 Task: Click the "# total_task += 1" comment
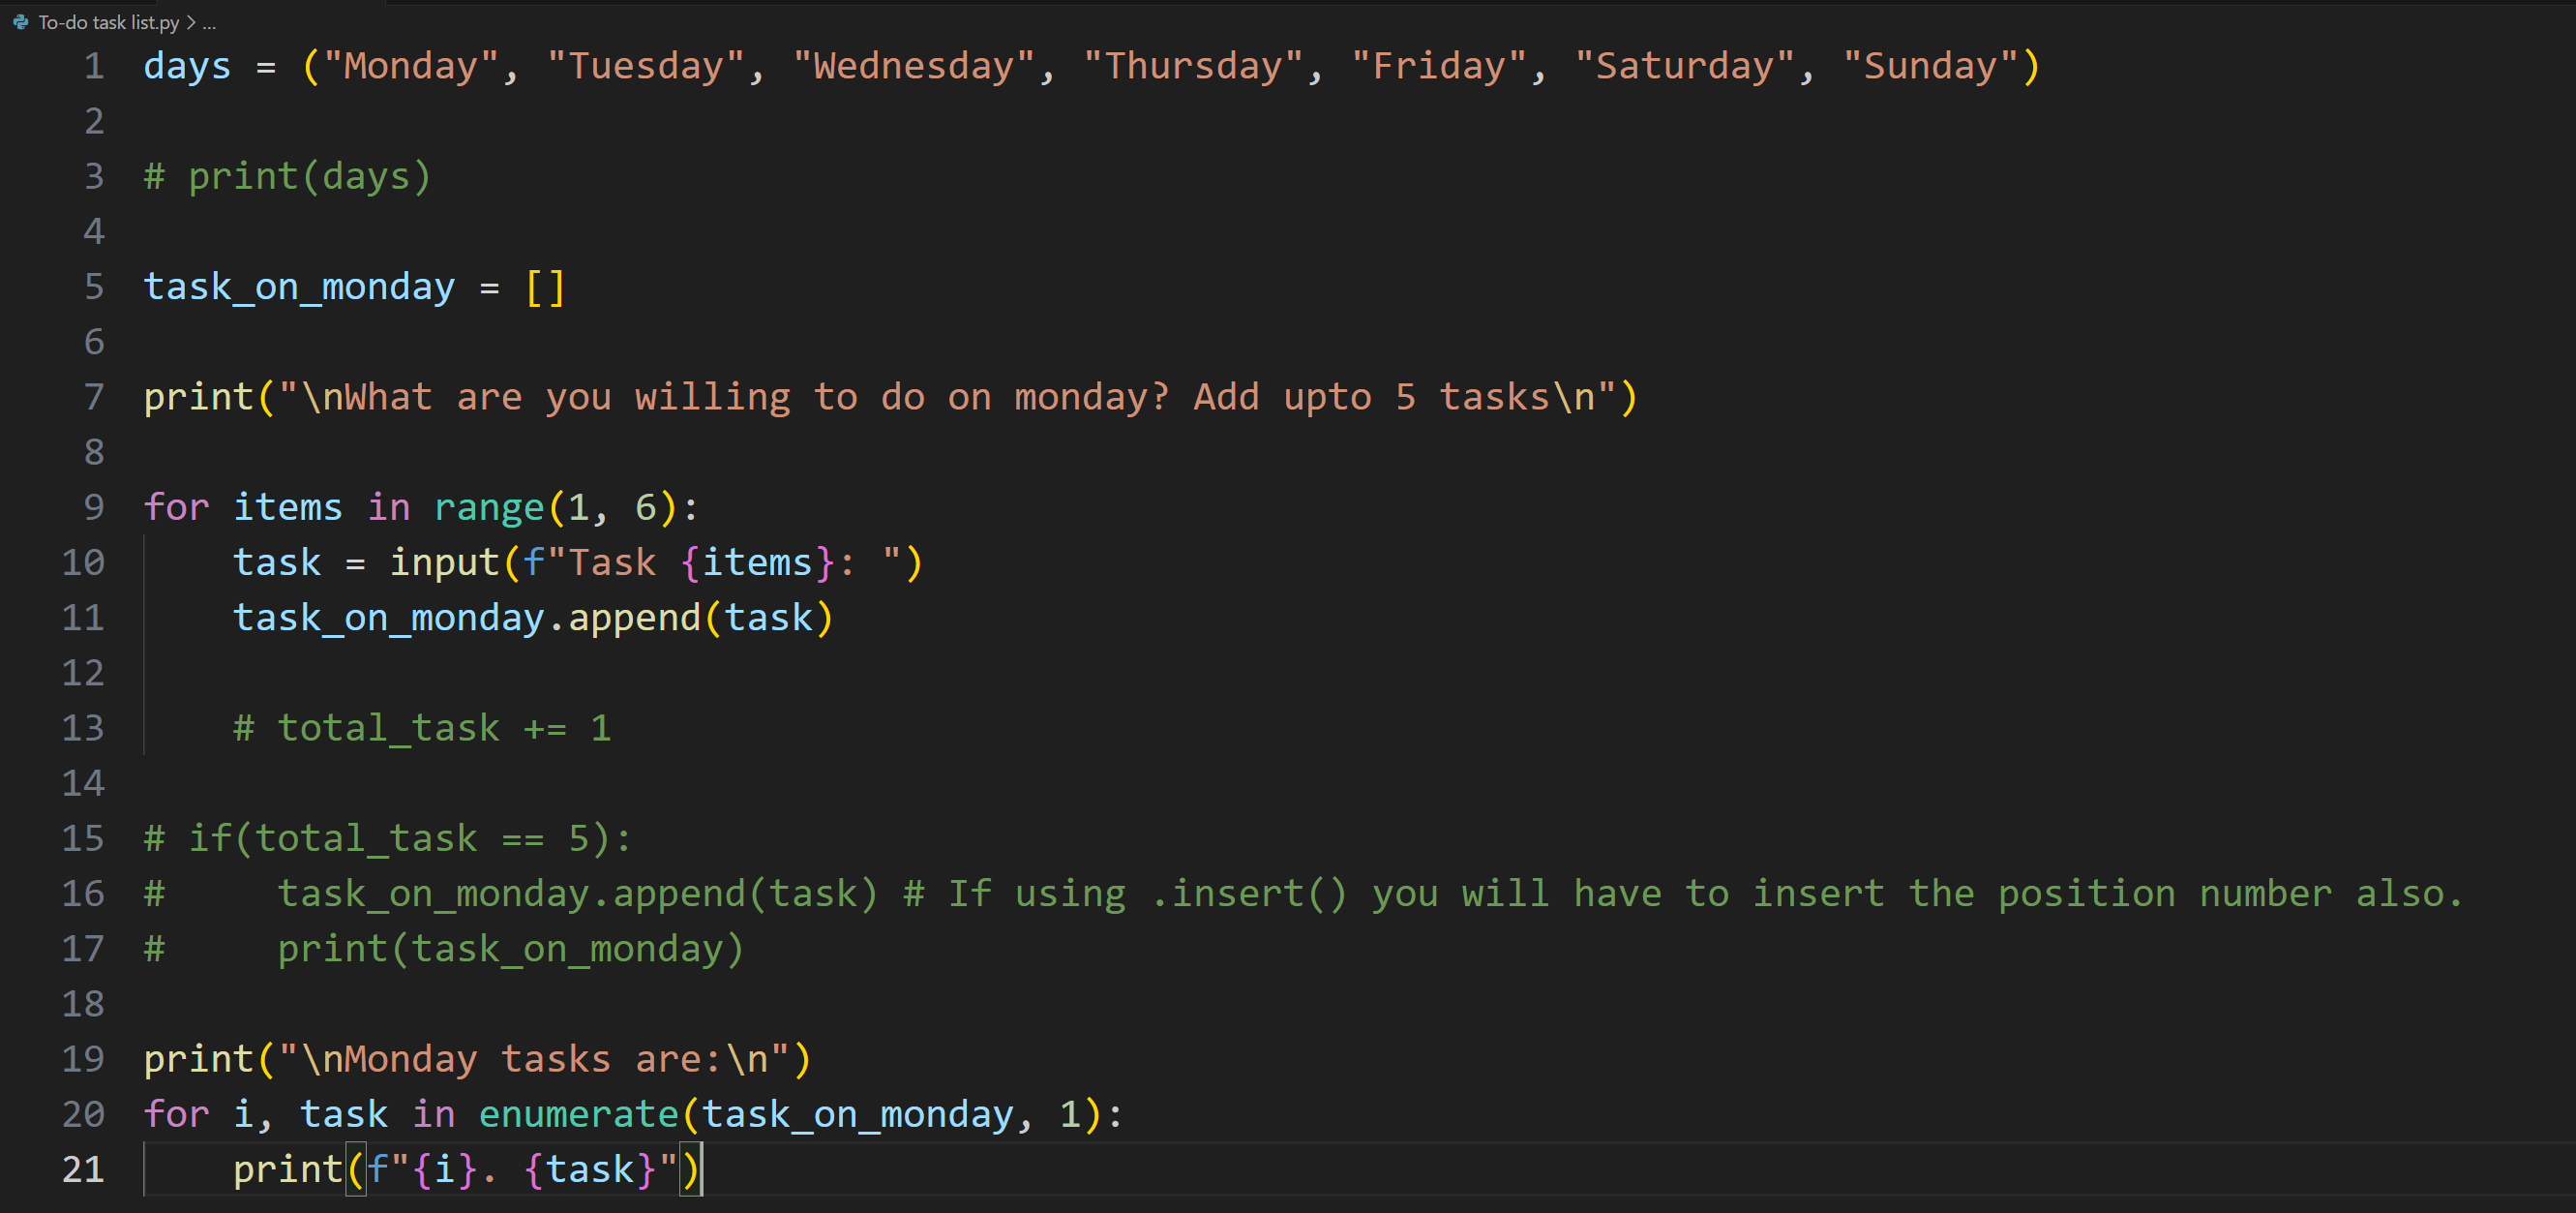[x=422, y=728]
